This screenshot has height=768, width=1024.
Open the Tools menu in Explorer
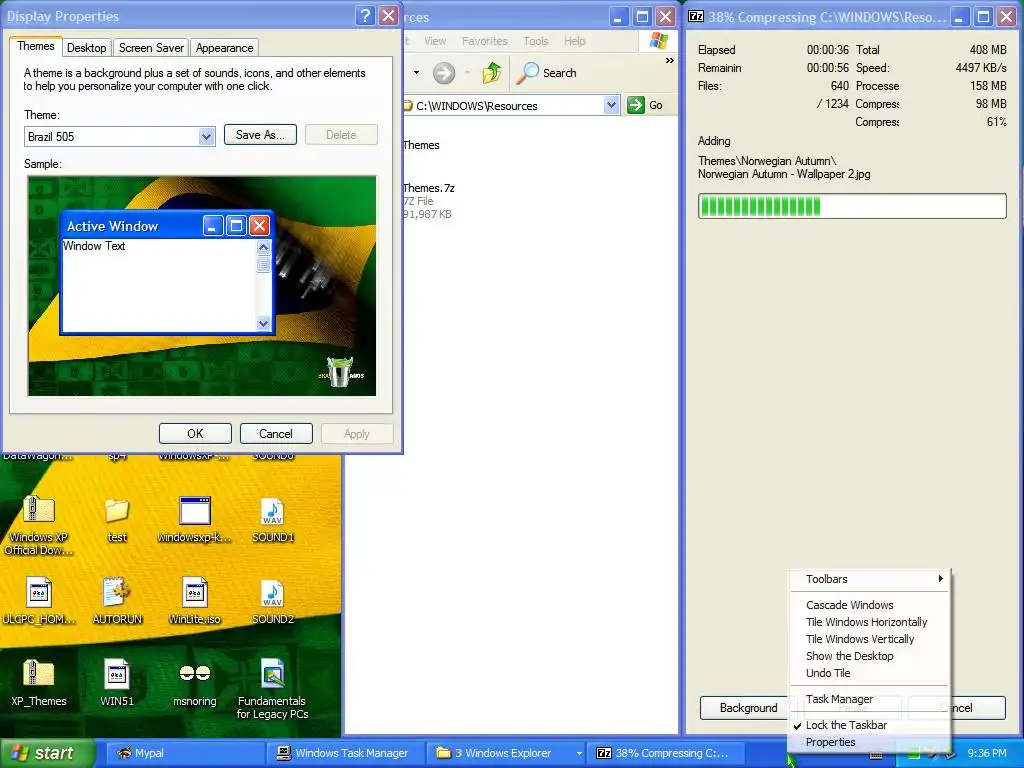pos(536,41)
